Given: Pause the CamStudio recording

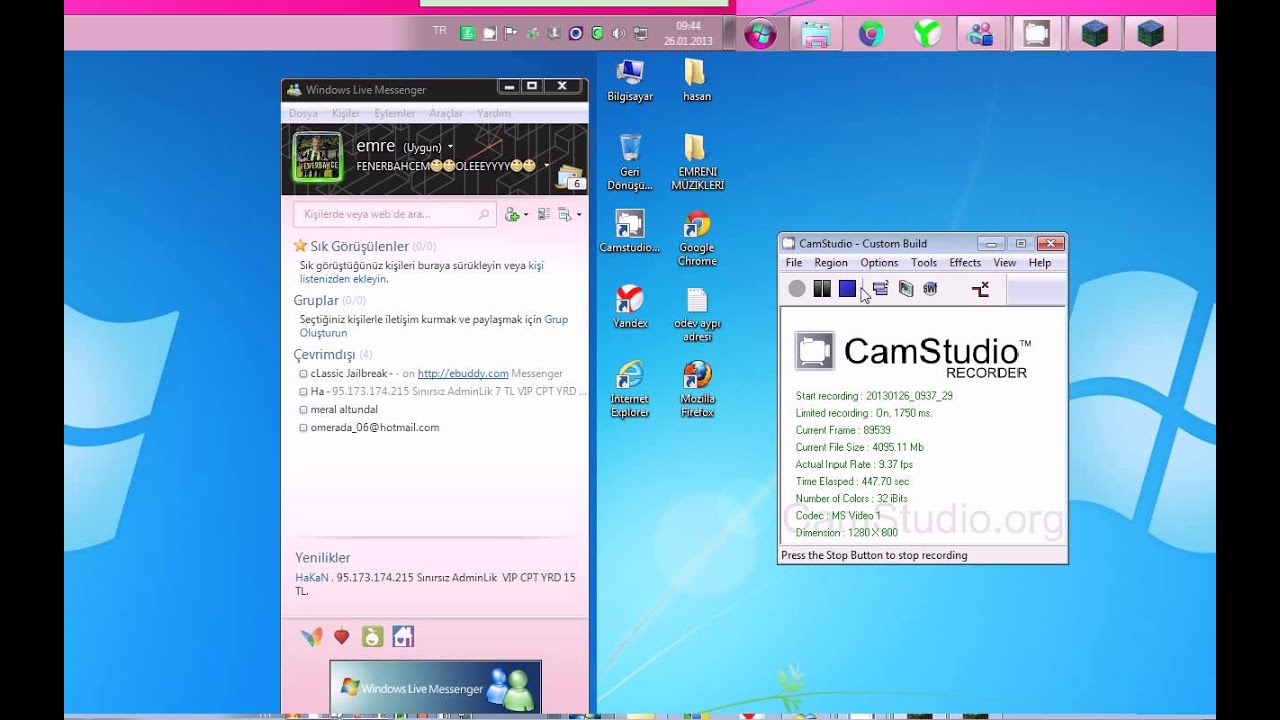Looking at the screenshot, I should click(x=822, y=289).
